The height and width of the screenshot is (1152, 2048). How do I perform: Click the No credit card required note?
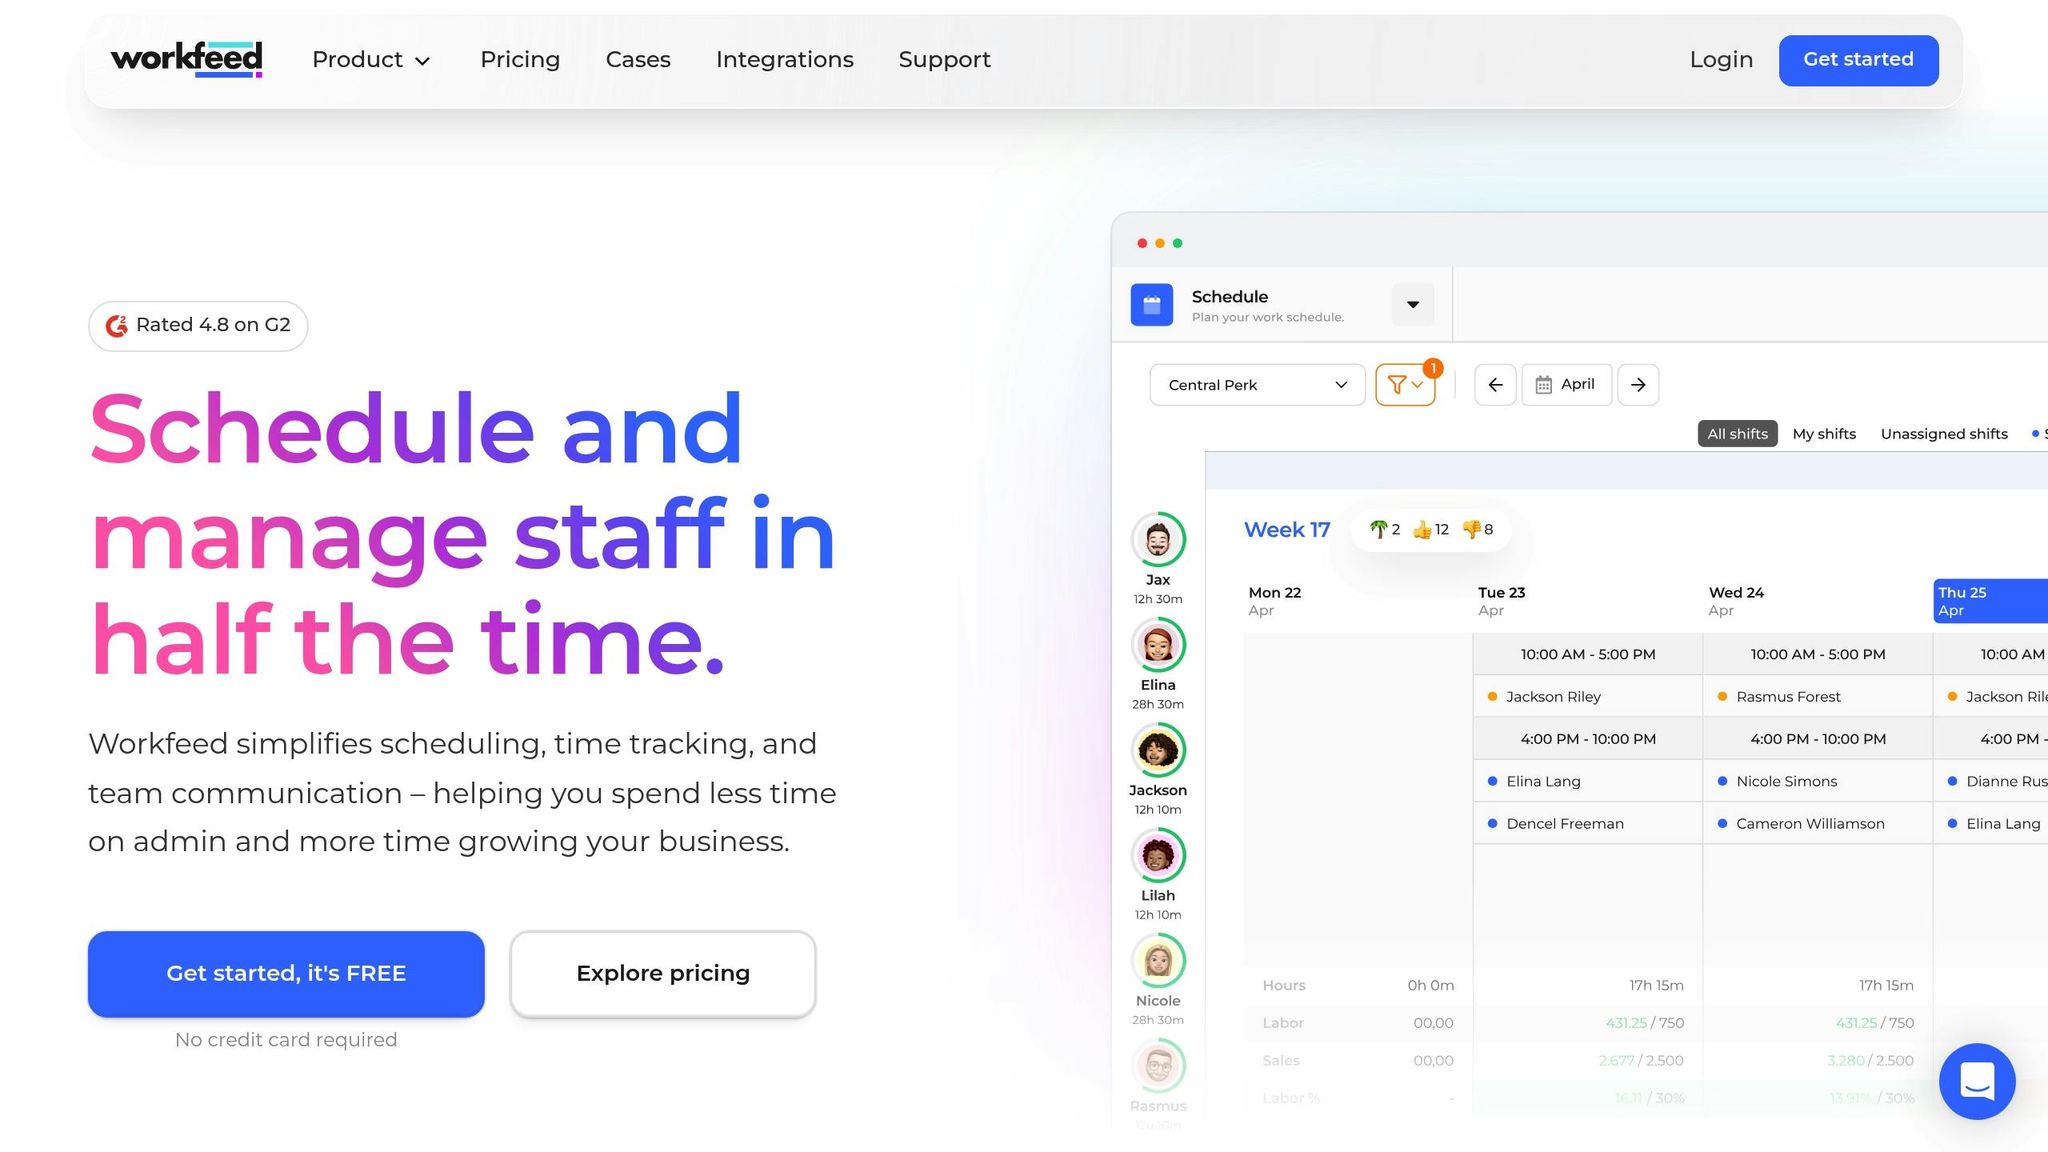click(x=286, y=1040)
